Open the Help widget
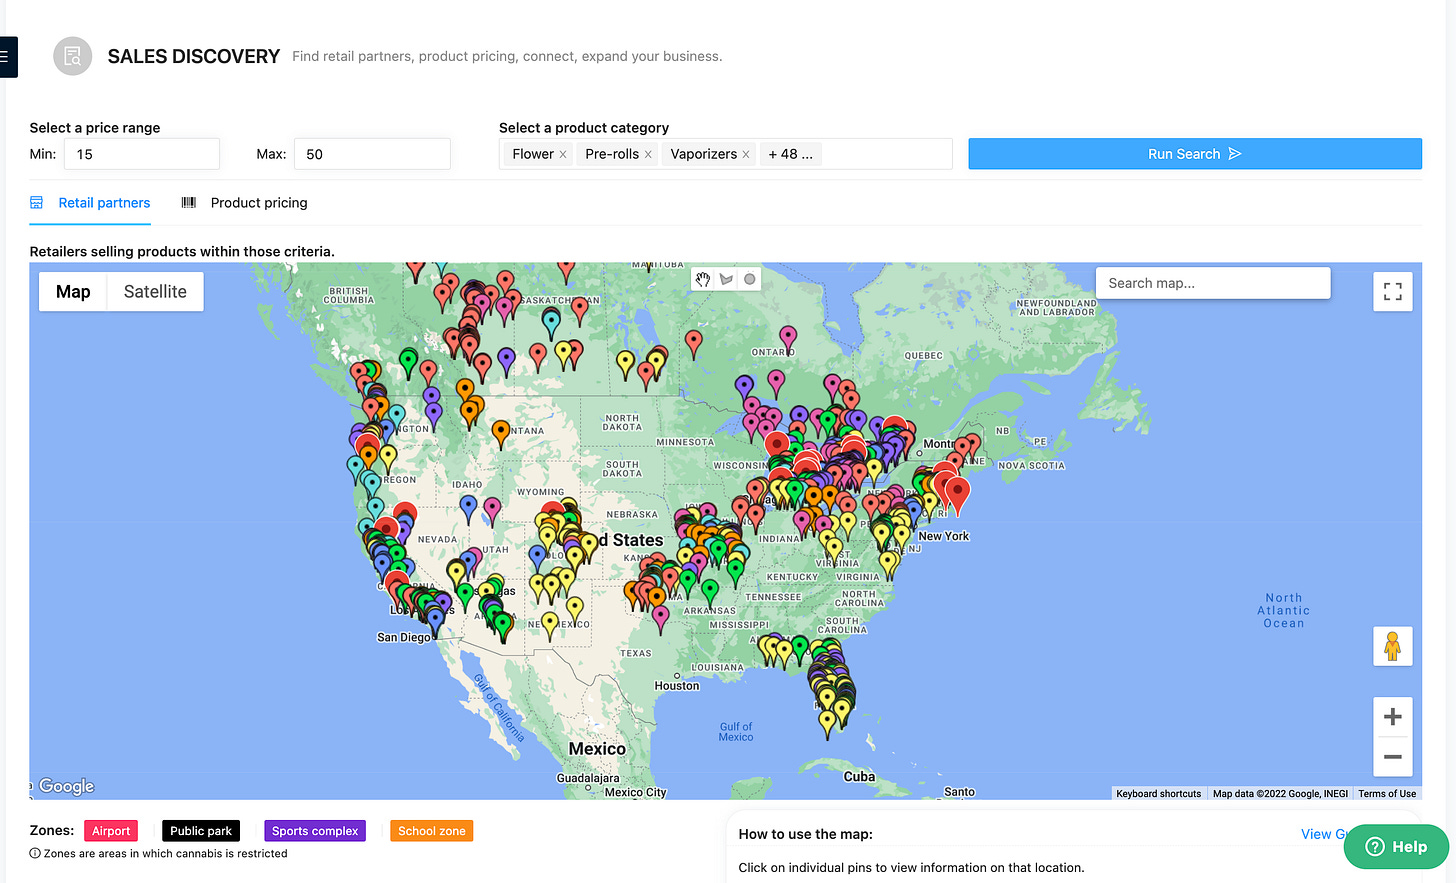Image resolution: width=1456 pixels, height=883 pixels. click(x=1396, y=846)
